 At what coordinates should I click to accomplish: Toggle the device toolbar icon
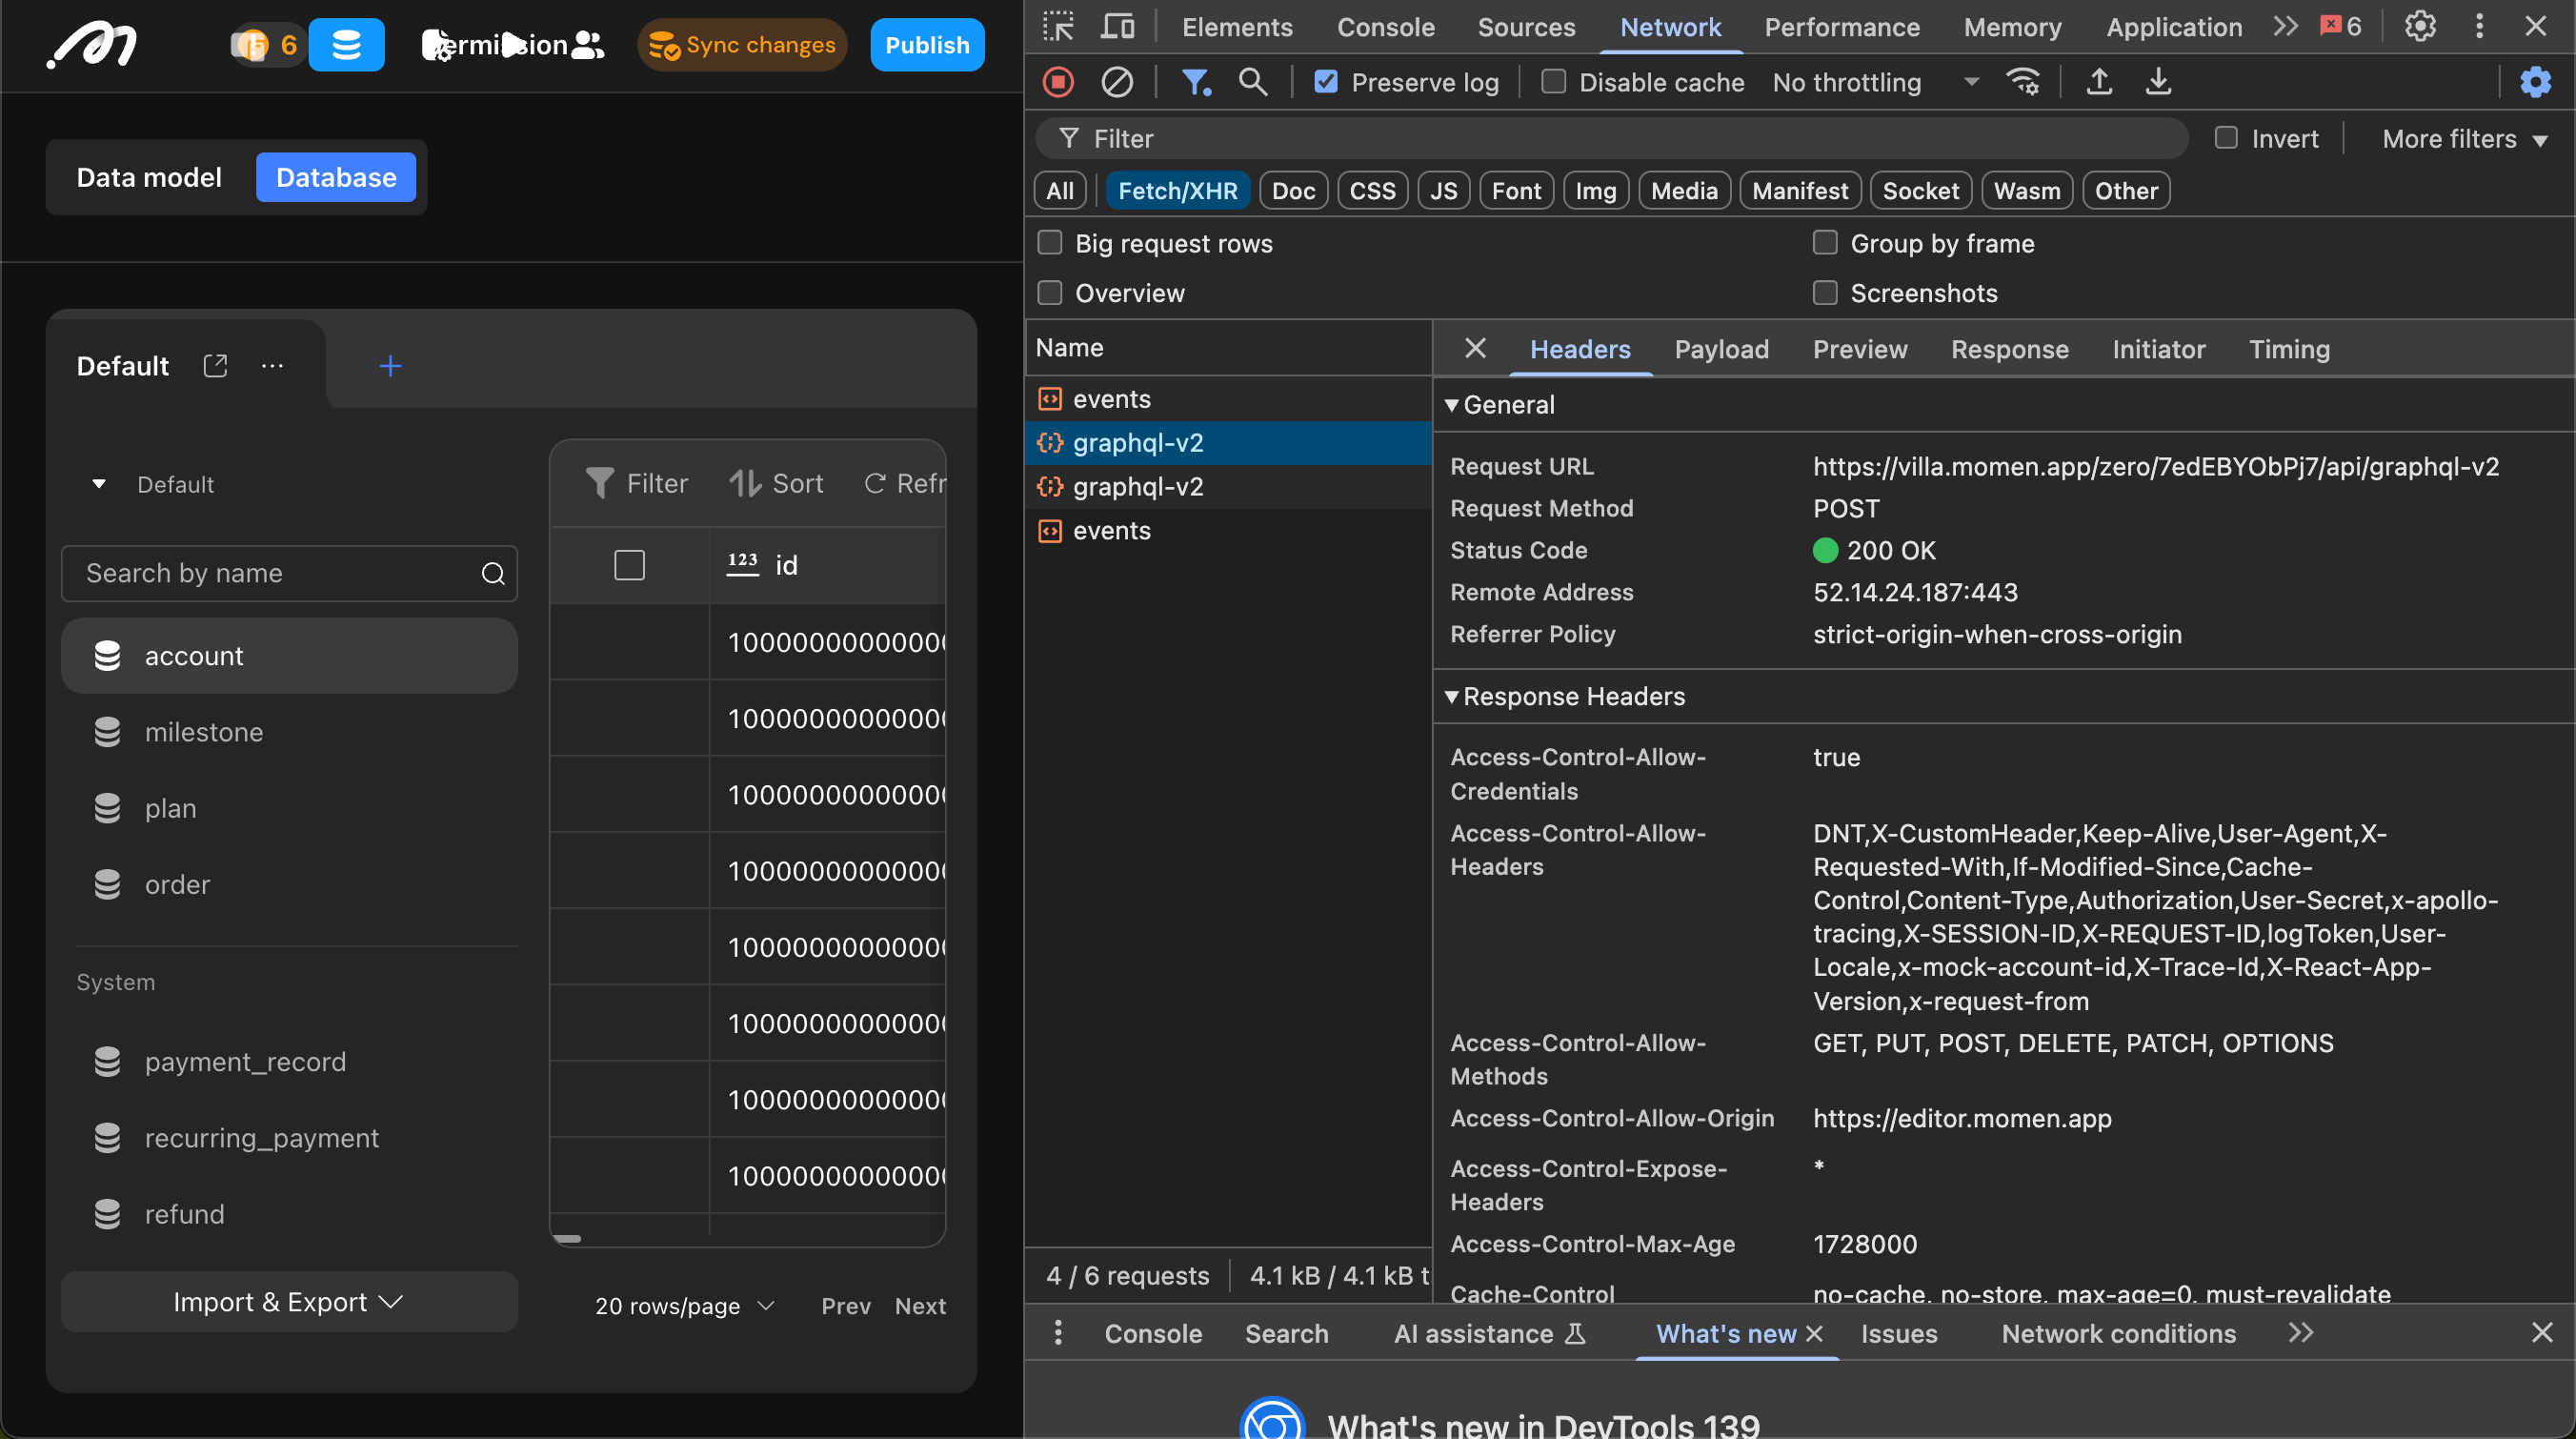pyautogui.click(x=1117, y=27)
